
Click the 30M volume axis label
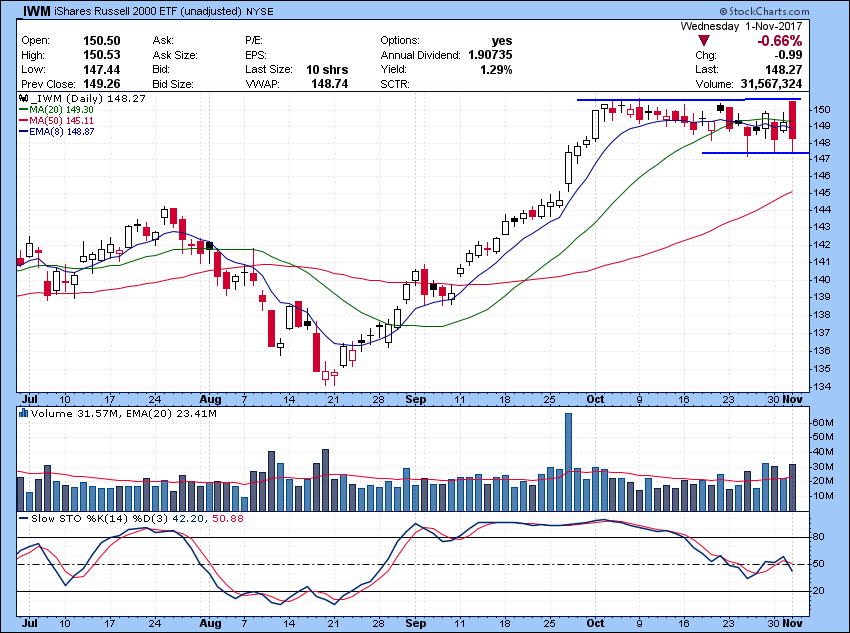(x=821, y=467)
